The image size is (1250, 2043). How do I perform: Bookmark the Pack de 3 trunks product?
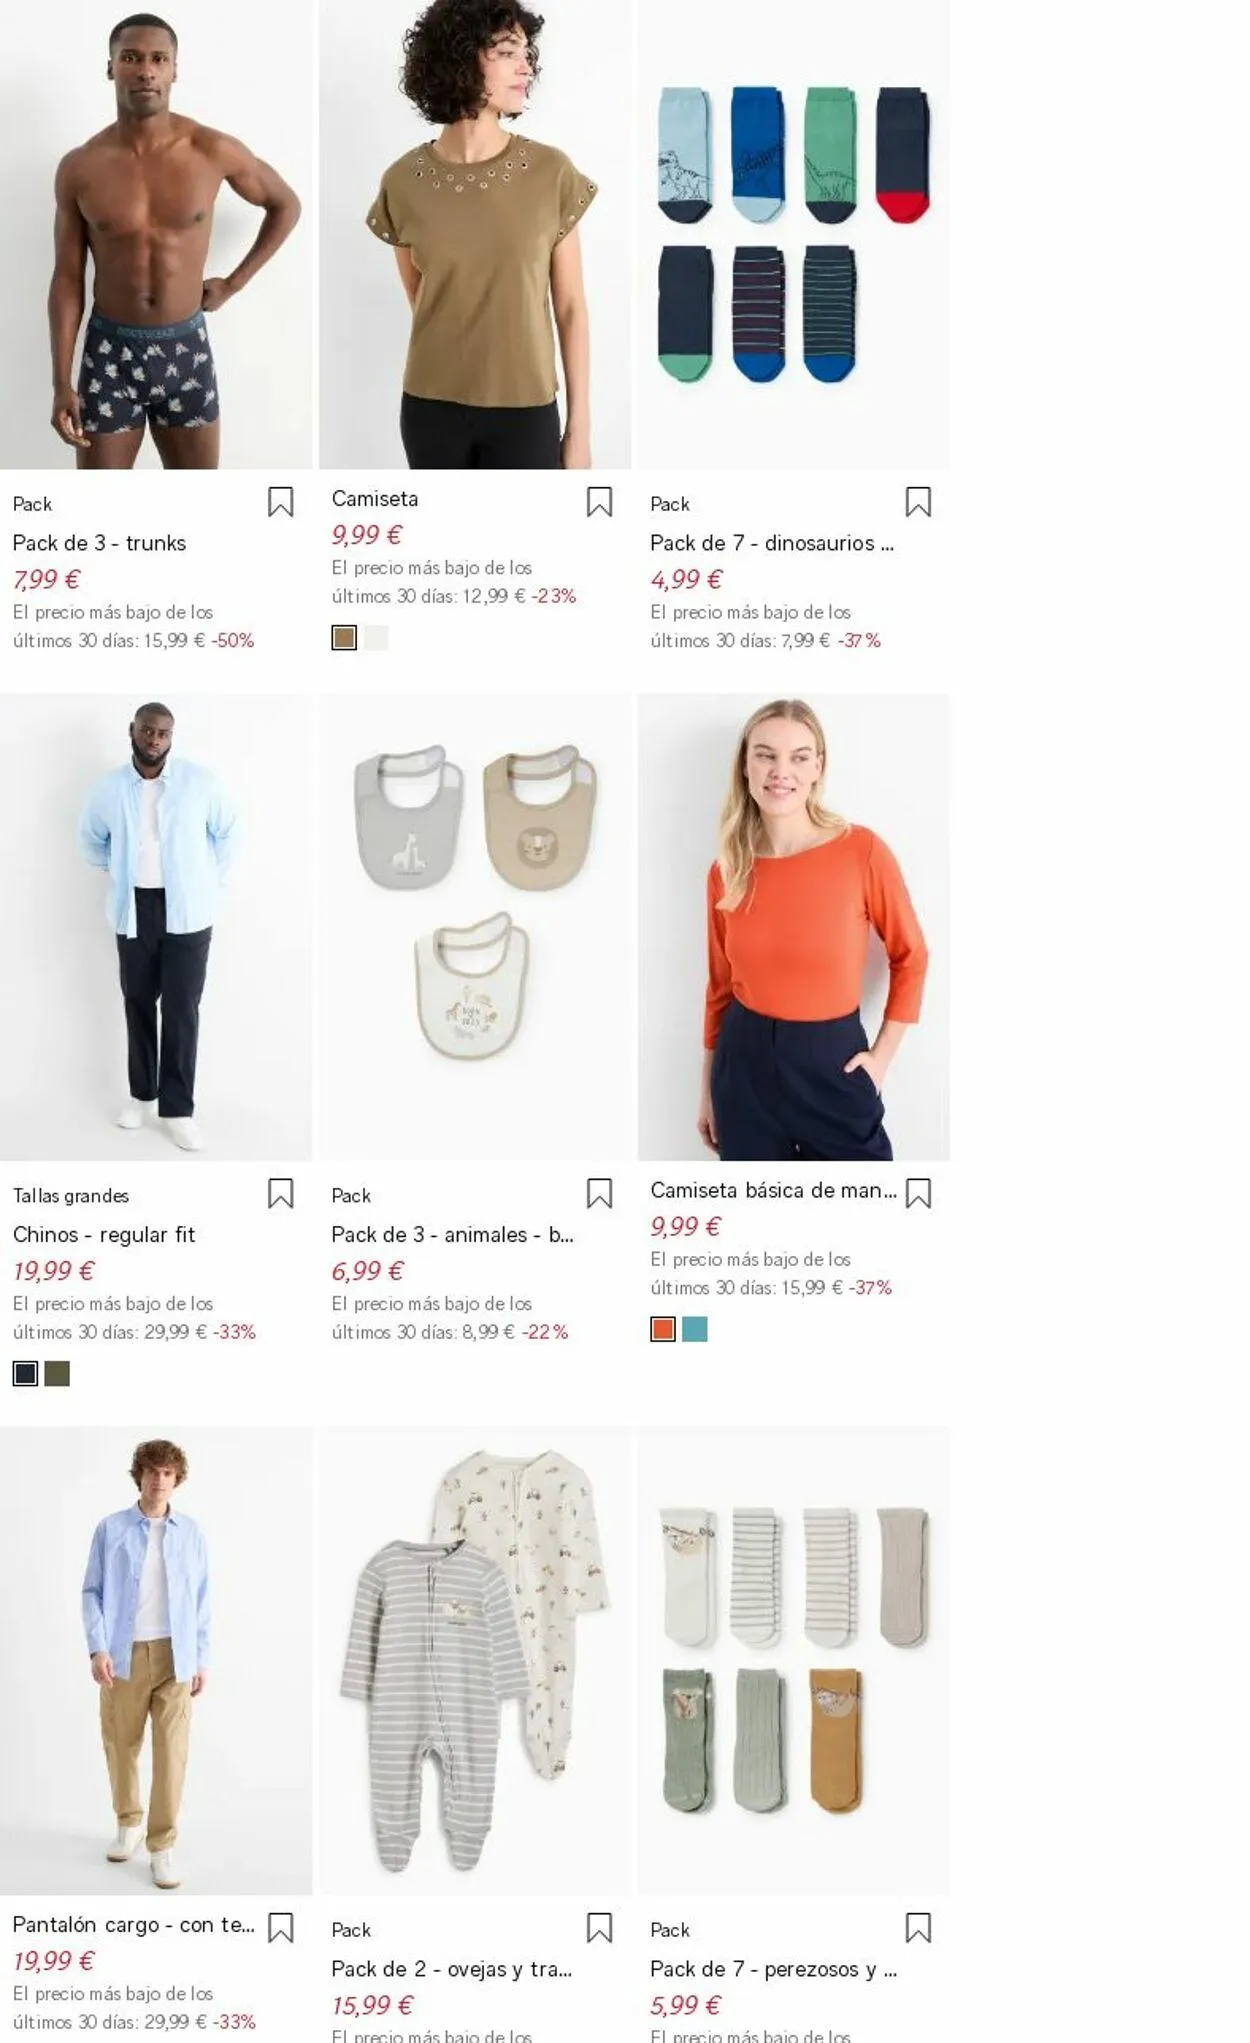[x=280, y=502]
